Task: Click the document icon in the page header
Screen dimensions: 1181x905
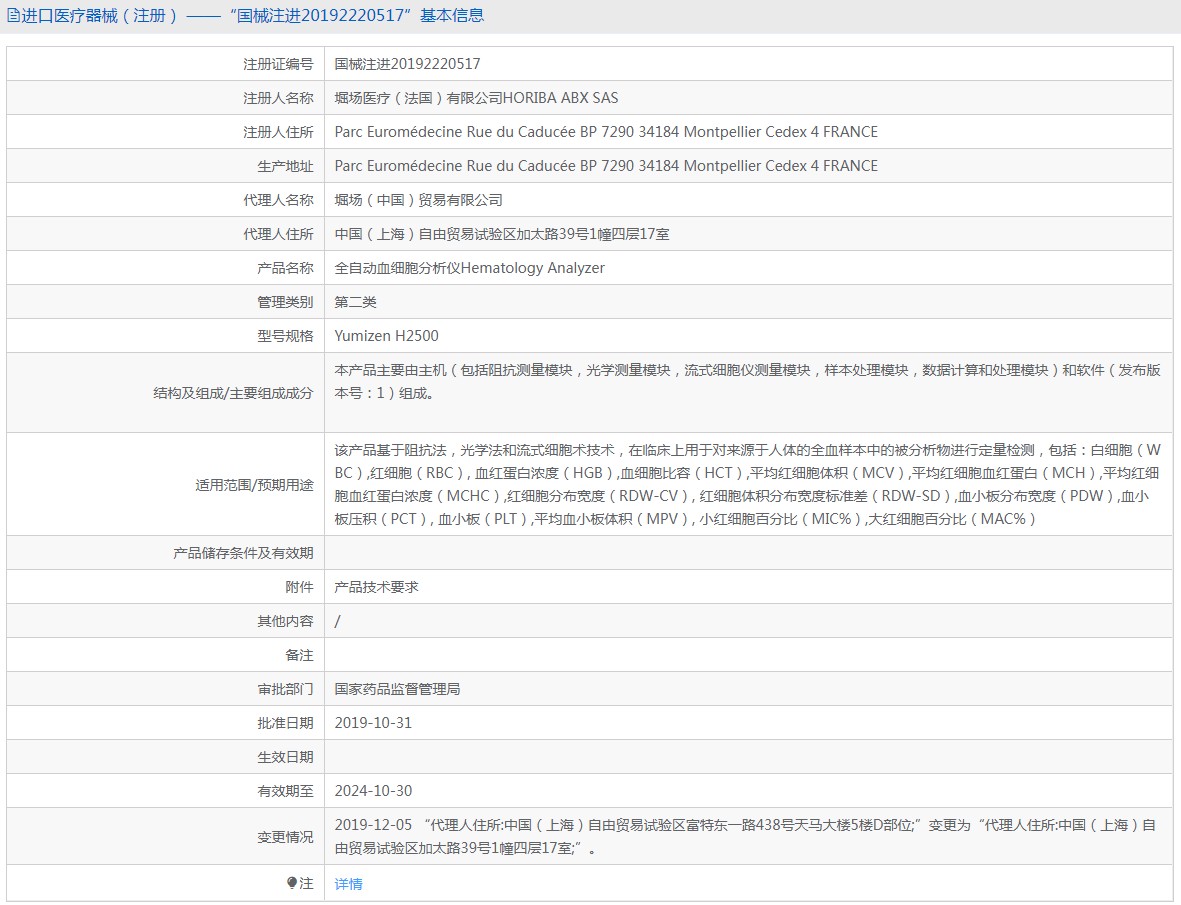Action: [x=14, y=15]
